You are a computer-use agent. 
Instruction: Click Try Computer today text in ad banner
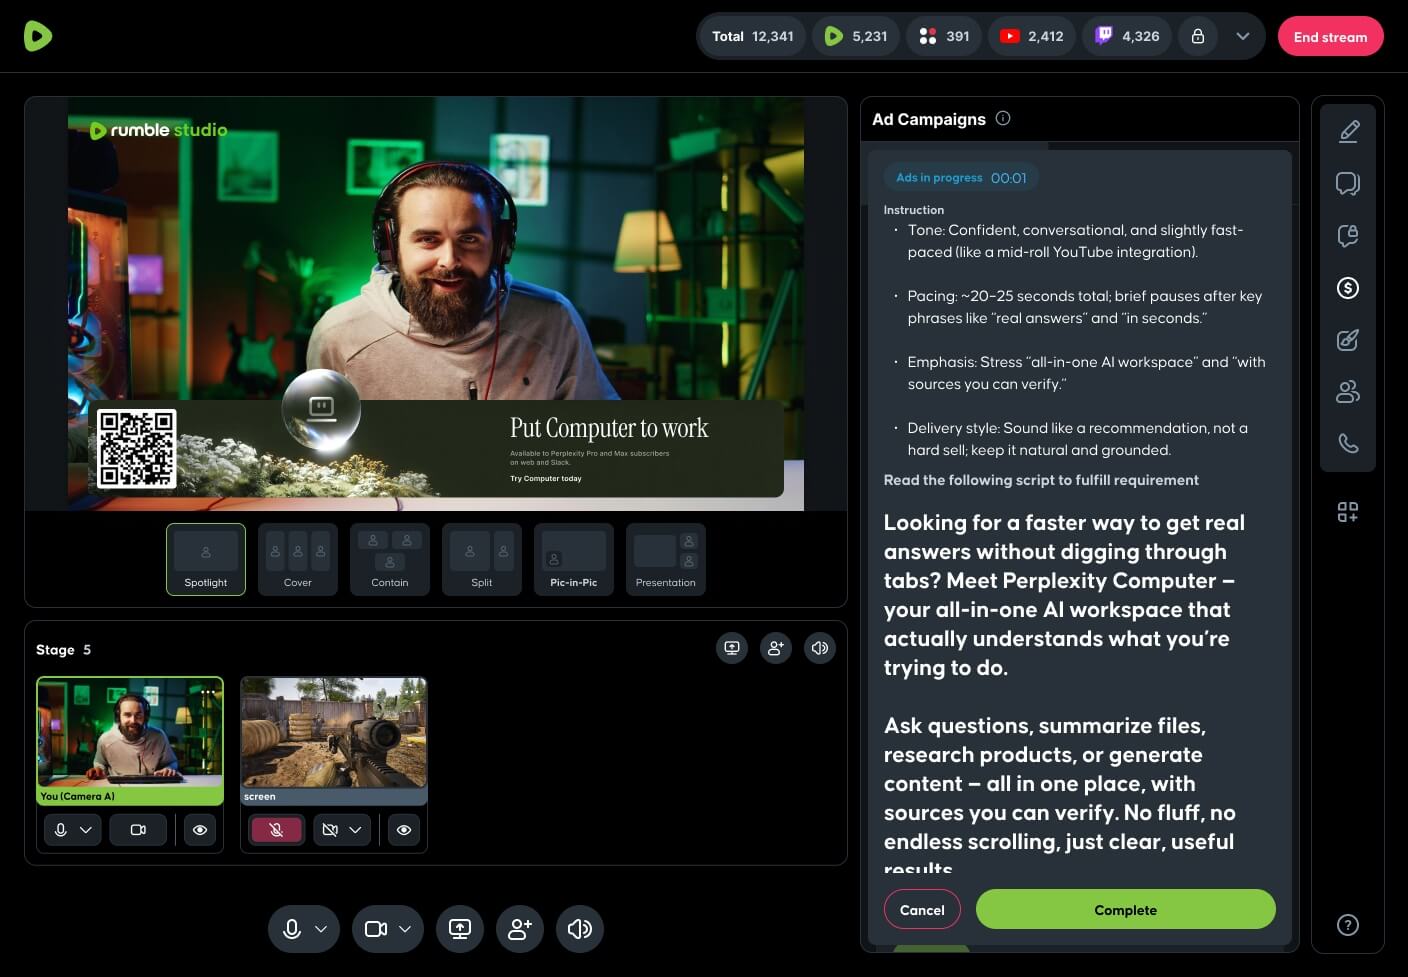tap(546, 479)
